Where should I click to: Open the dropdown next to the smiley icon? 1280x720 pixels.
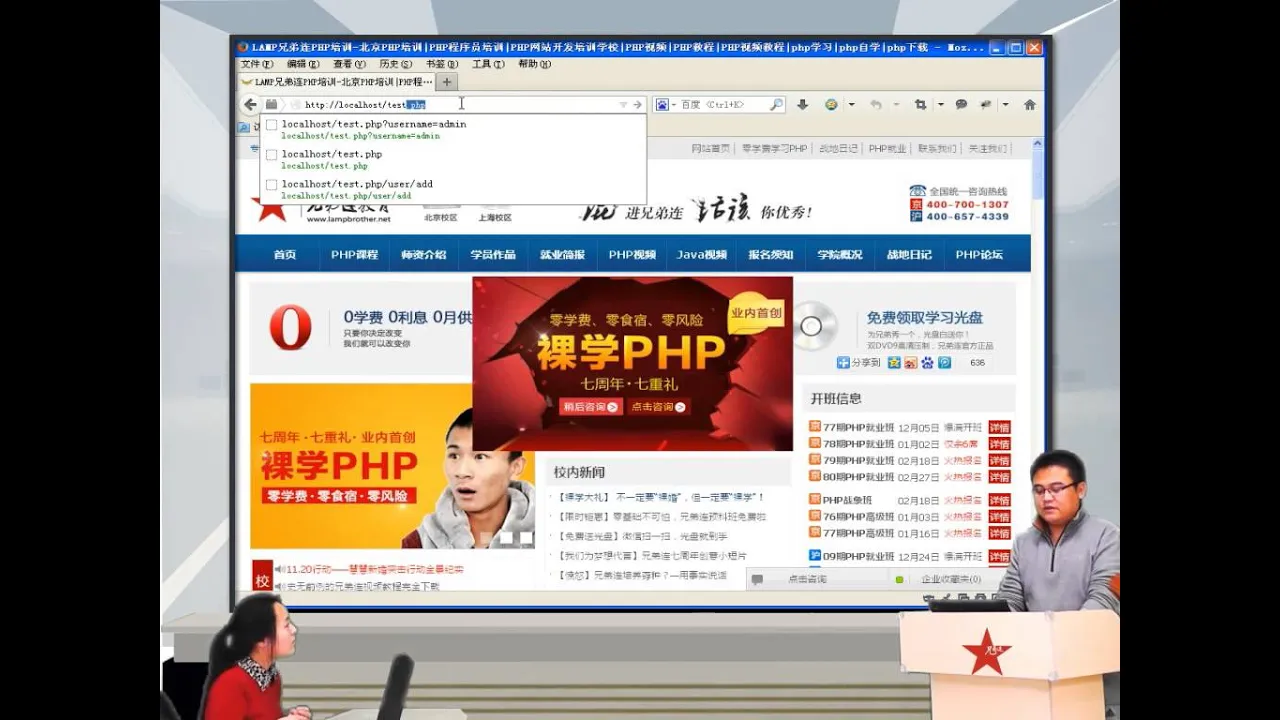pos(851,104)
